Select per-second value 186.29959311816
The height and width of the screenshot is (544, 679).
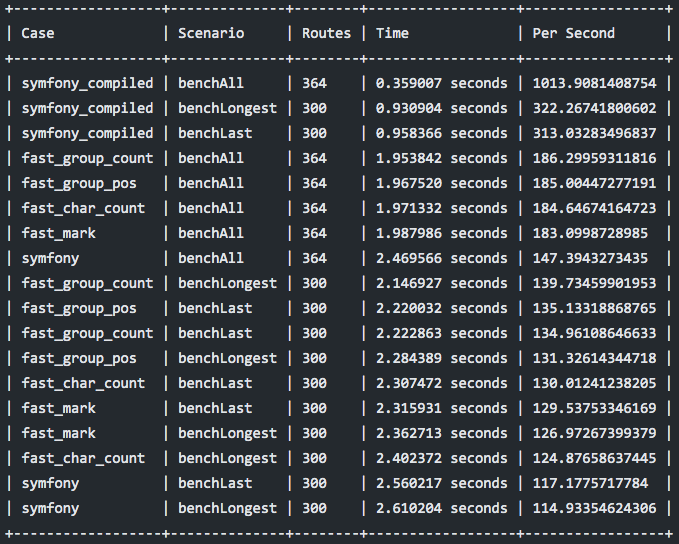point(595,158)
